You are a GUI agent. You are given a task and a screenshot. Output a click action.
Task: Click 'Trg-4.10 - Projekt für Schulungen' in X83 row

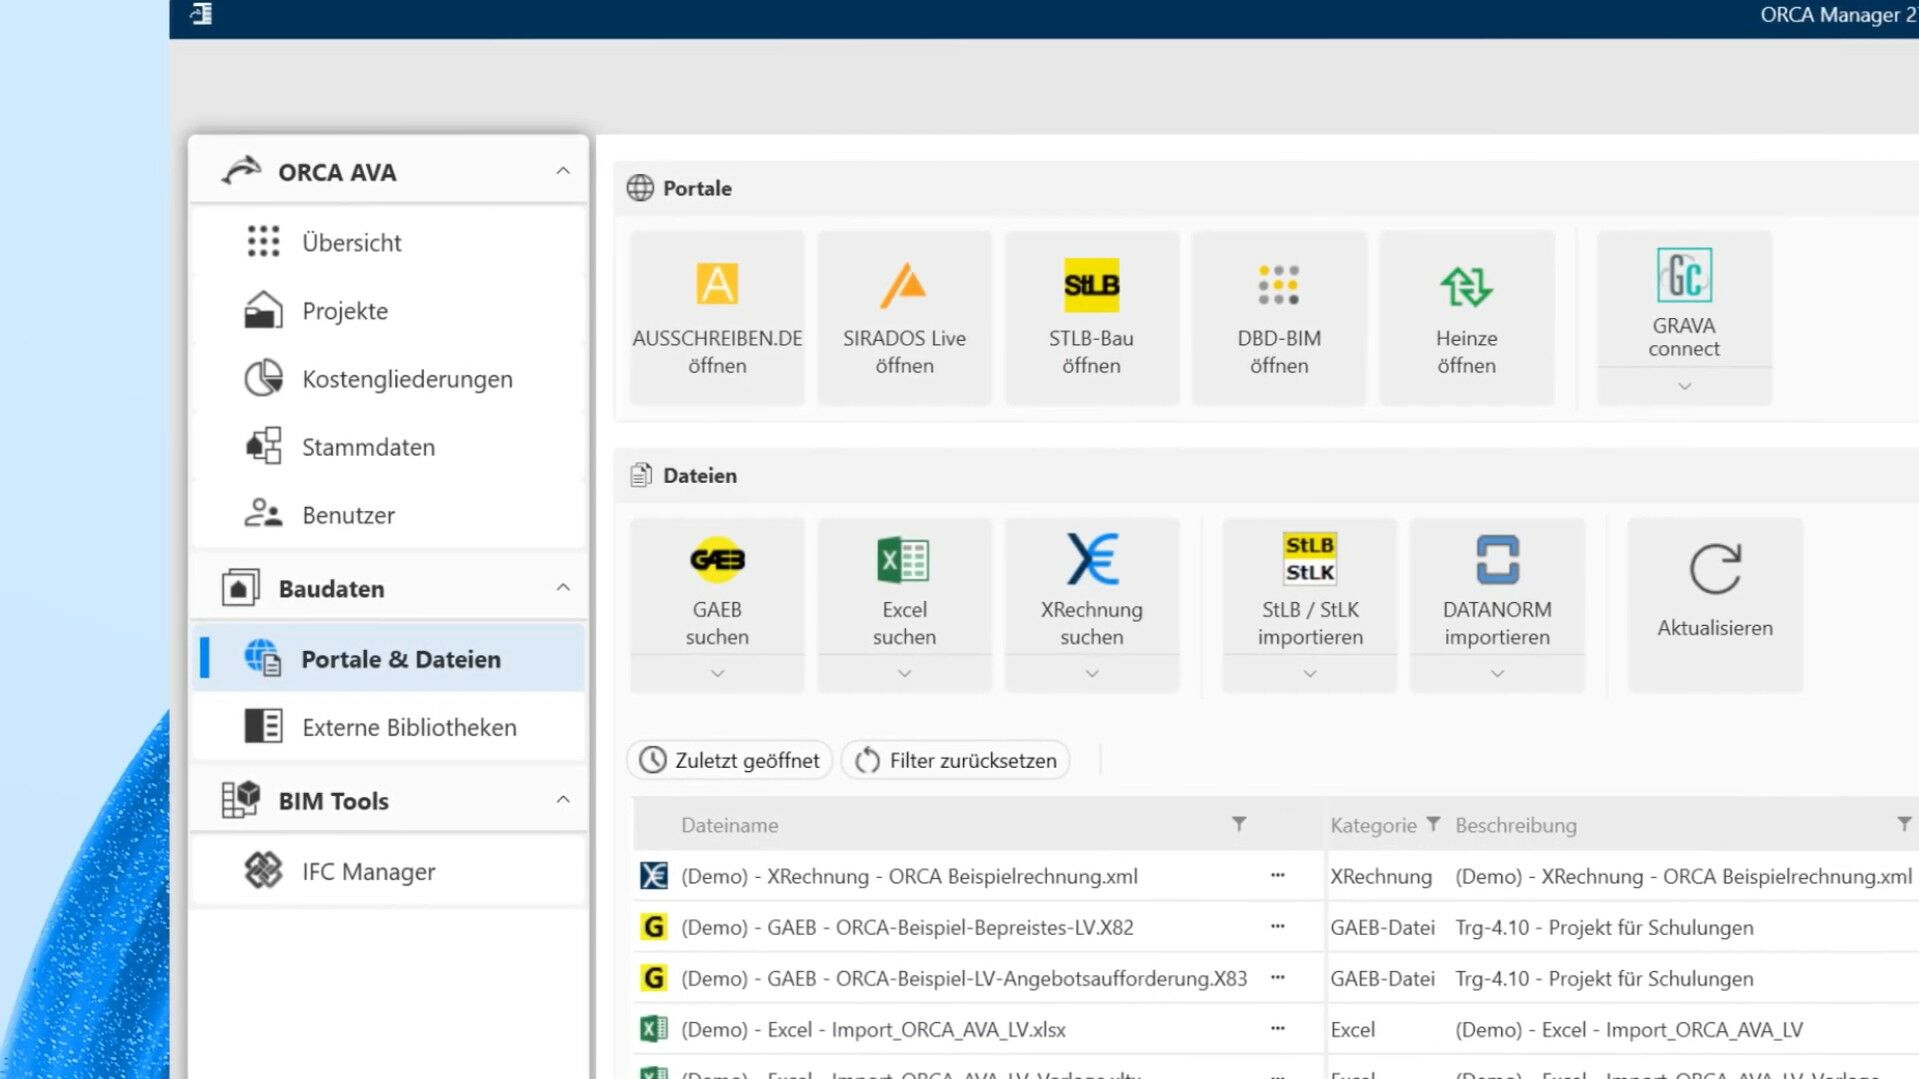click(x=1604, y=978)
